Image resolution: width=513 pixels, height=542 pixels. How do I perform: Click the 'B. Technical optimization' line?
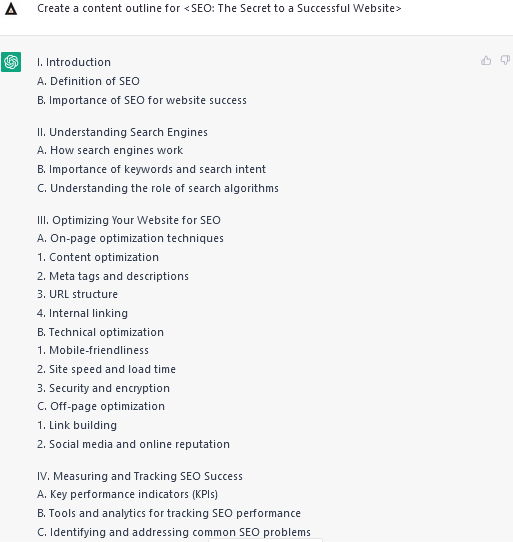click(x=100, y=332)
